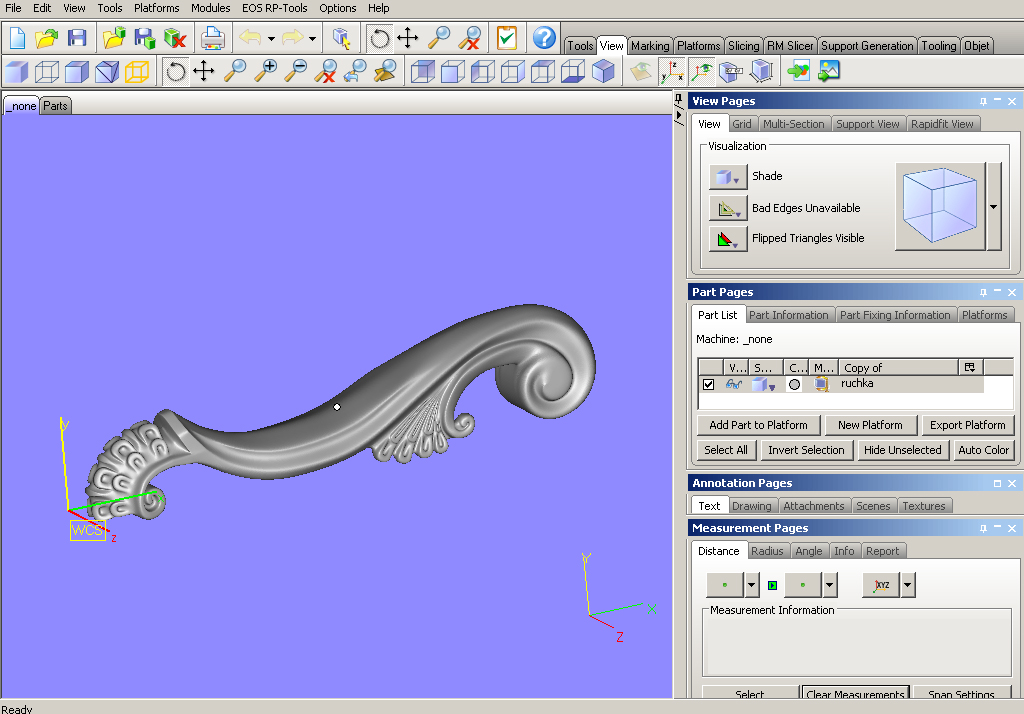Open the clipboard checkmark icon

(507, 38)
